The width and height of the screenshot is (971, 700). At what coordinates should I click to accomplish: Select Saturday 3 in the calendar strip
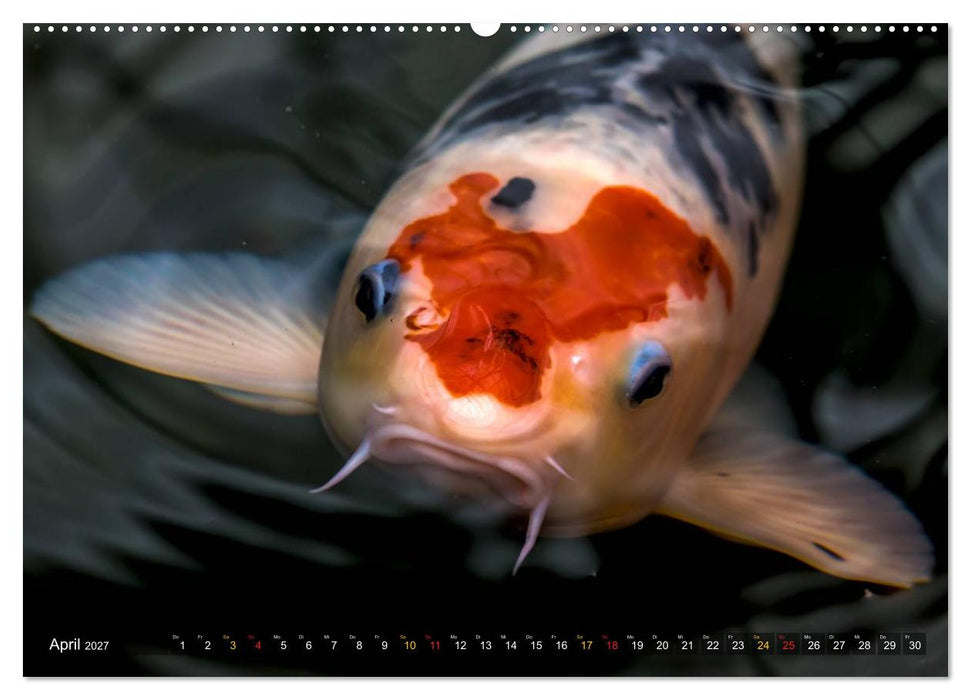pos(233,644)
